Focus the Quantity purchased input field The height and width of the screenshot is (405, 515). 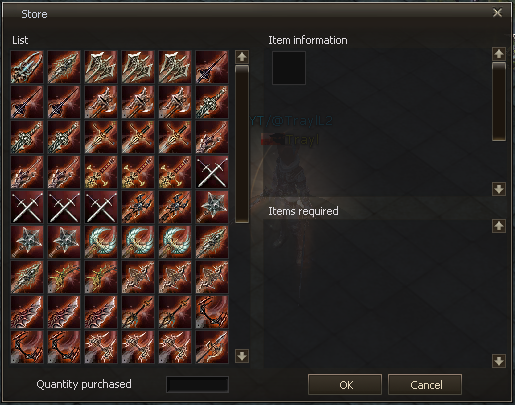pos(197,384)
